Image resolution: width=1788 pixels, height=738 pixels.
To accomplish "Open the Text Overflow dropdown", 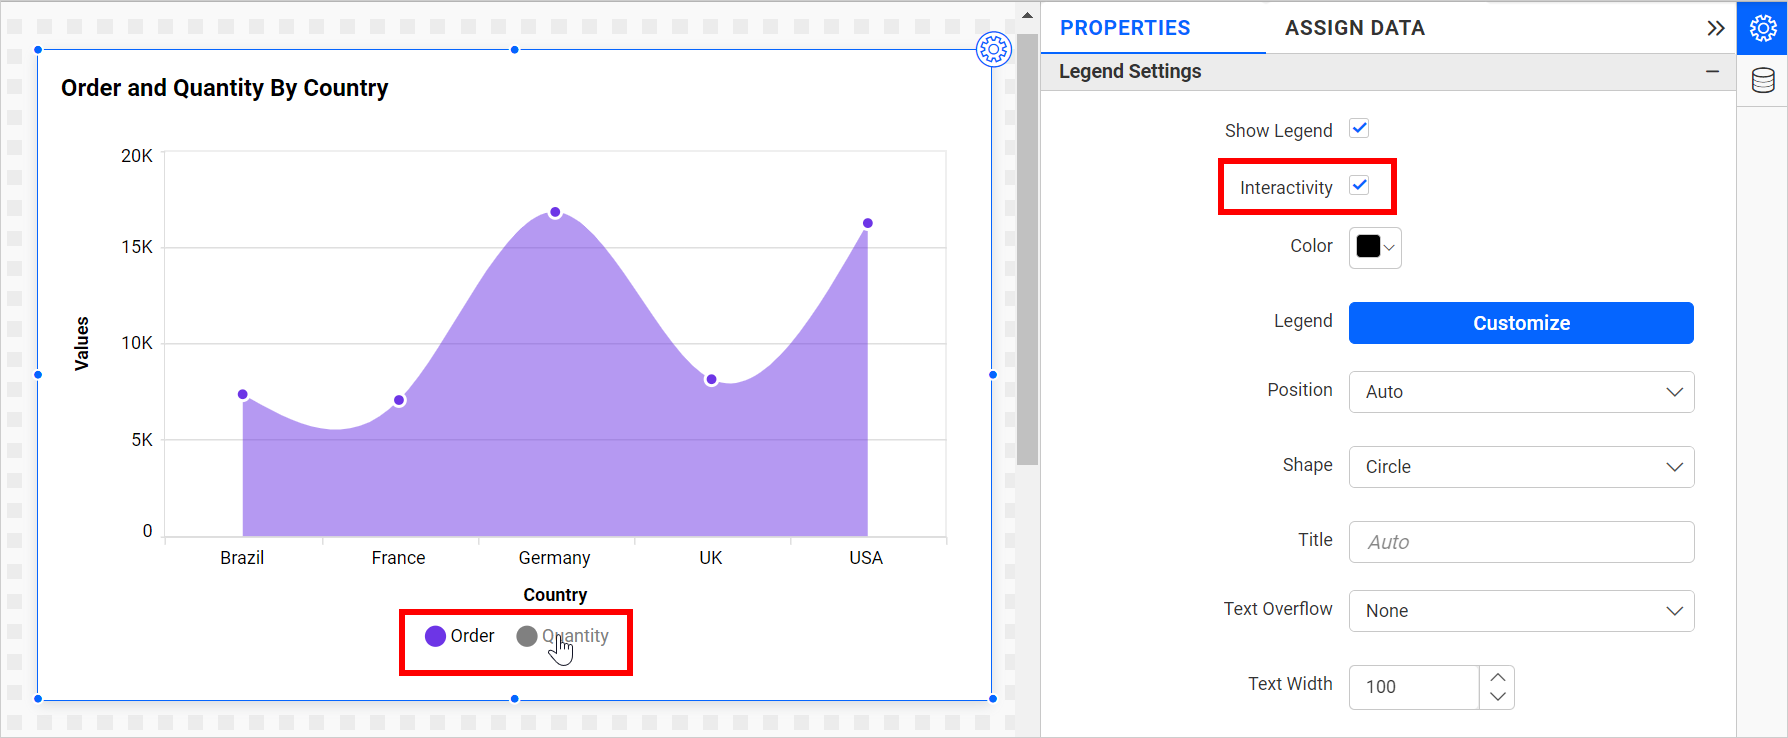I will pyautogui.click(x=1520, y=611).
